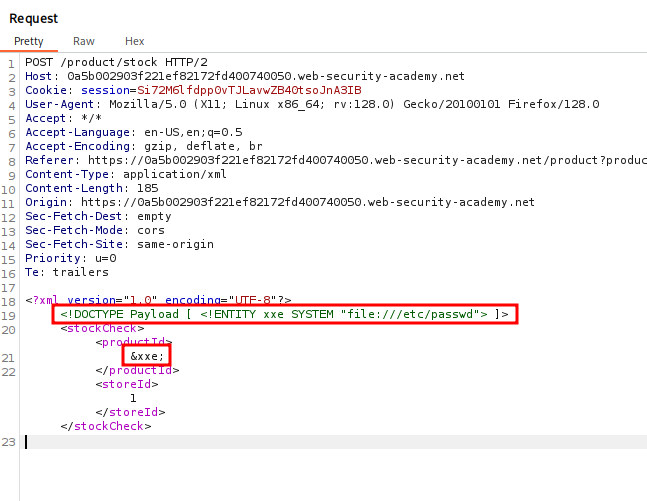Click the DOCTYPE Payload entity line

click(284, 314)
